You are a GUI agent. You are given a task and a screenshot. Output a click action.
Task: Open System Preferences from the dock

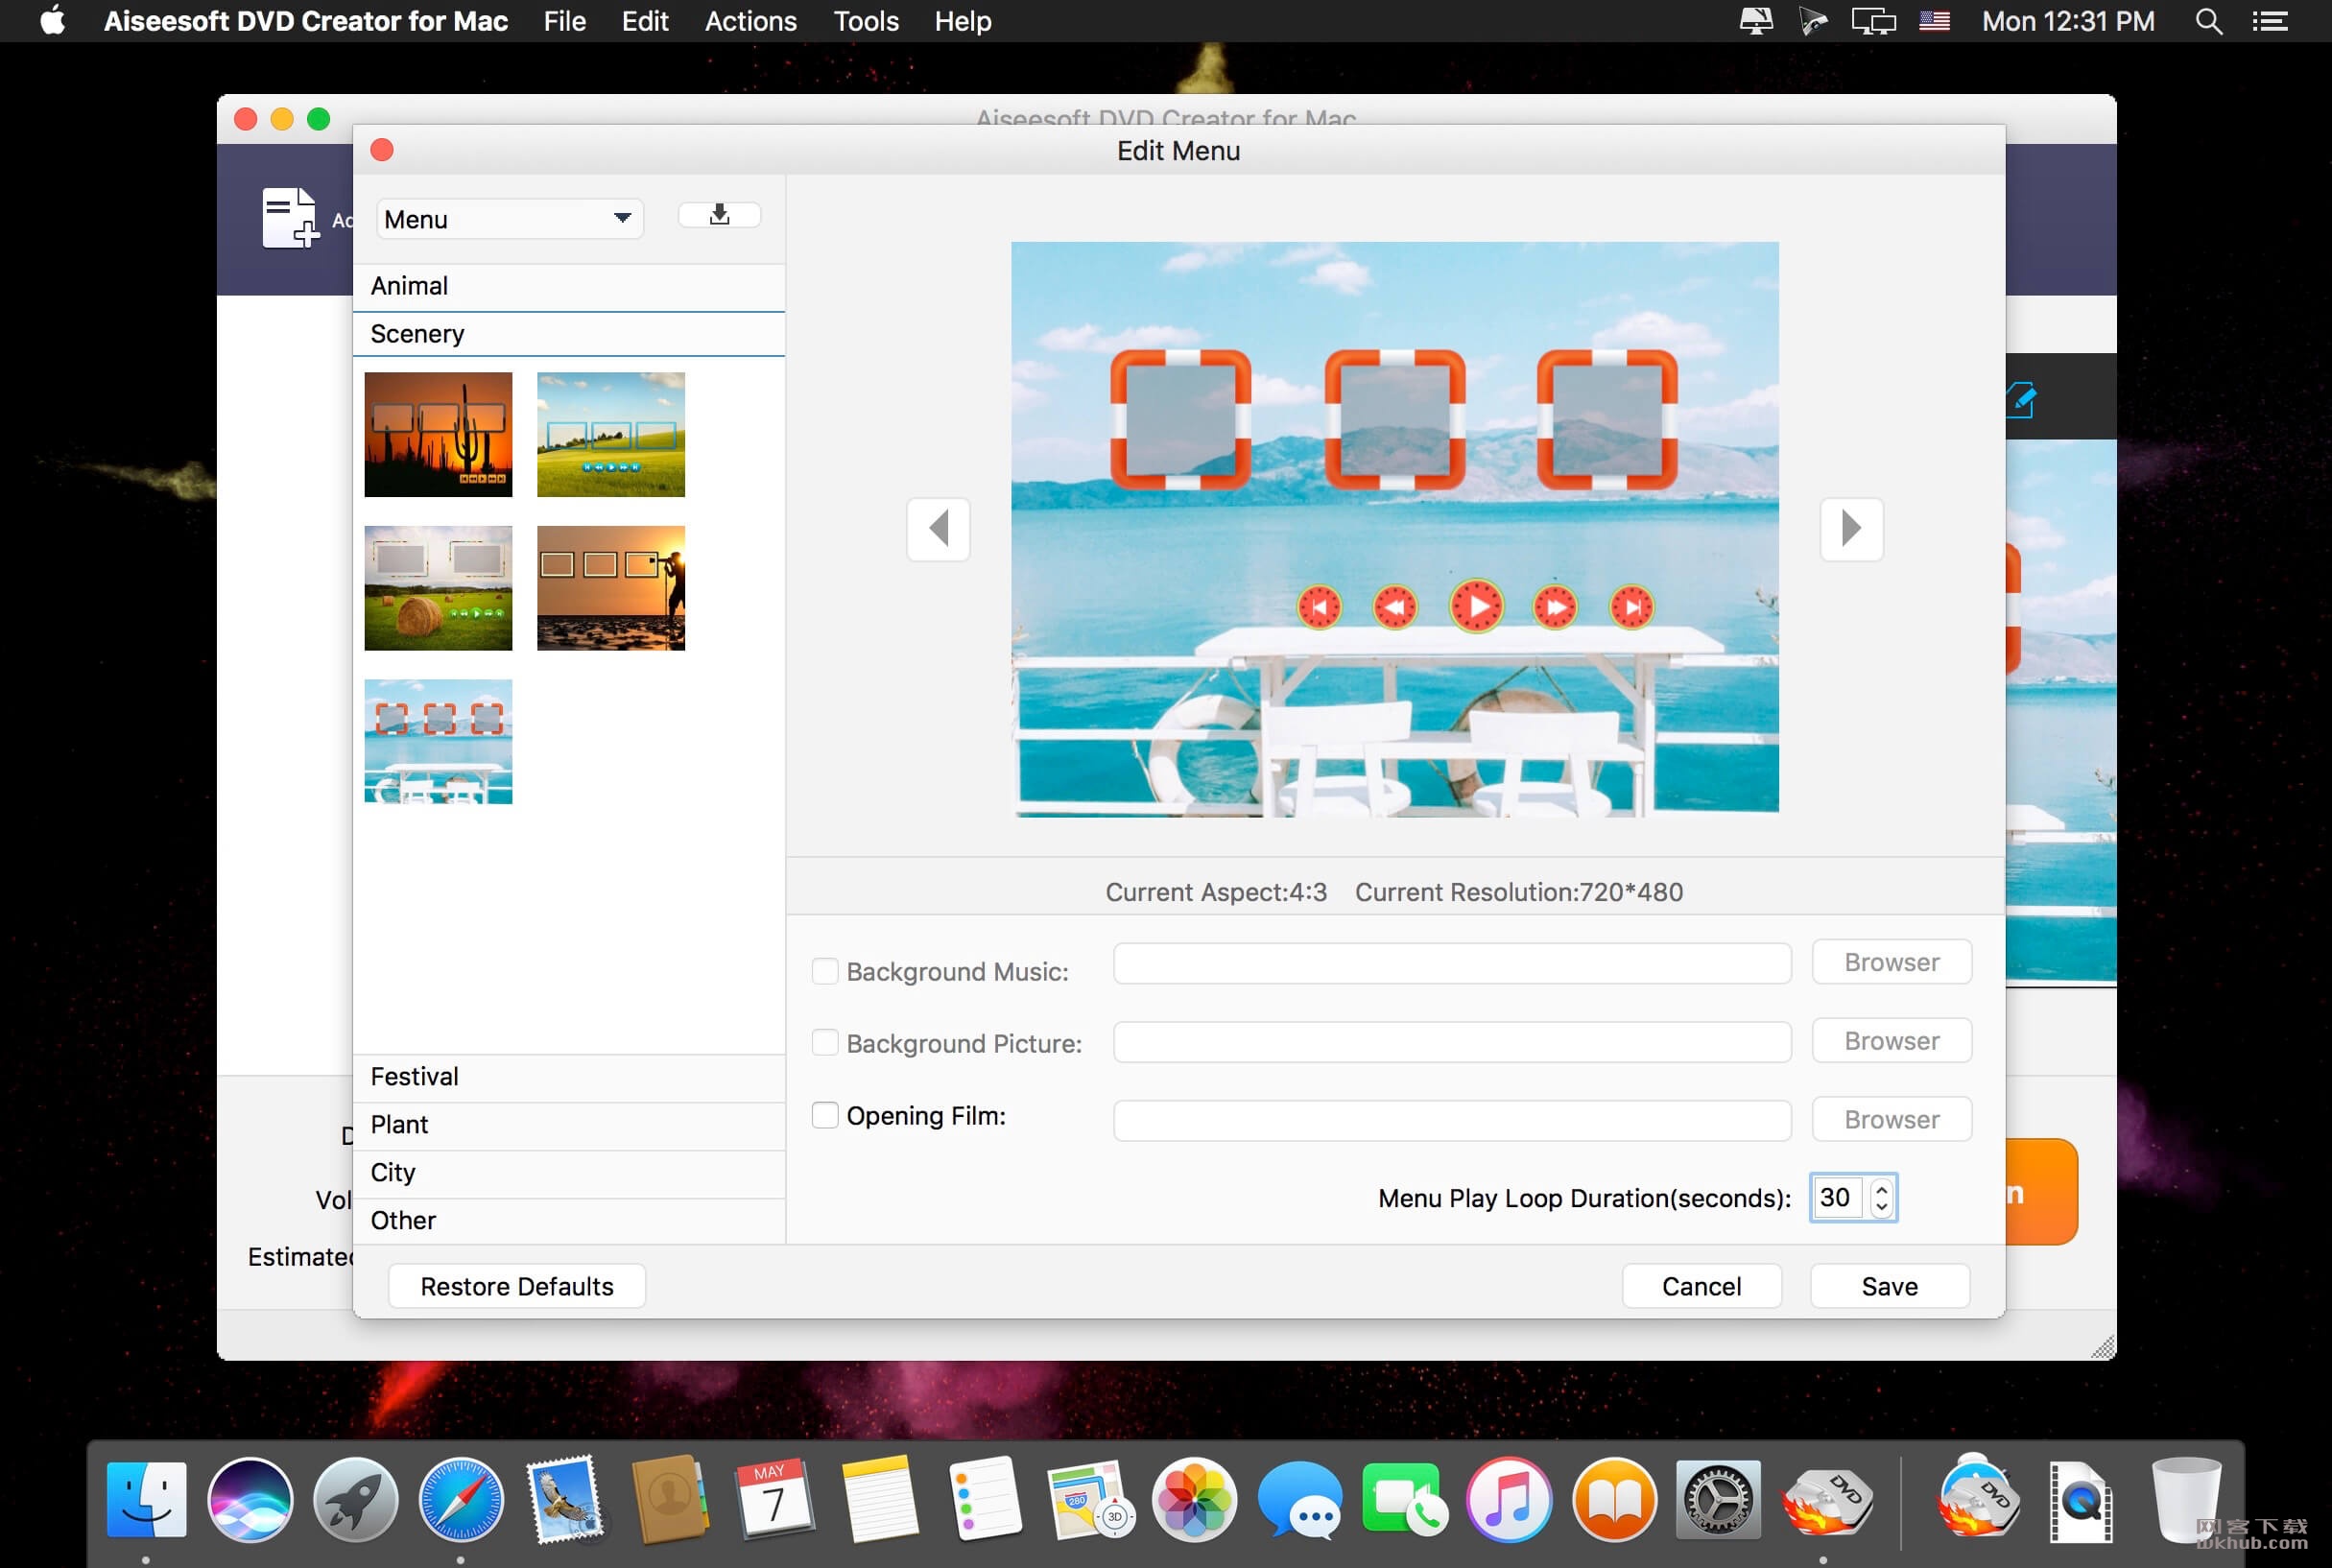pos(1718,1499)
